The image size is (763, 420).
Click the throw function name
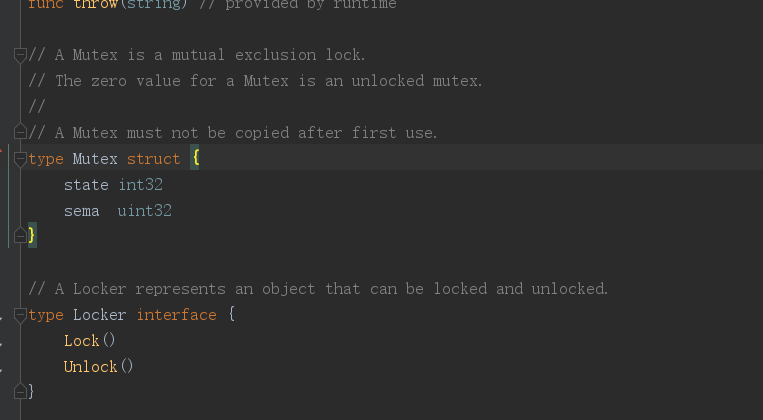95,5
